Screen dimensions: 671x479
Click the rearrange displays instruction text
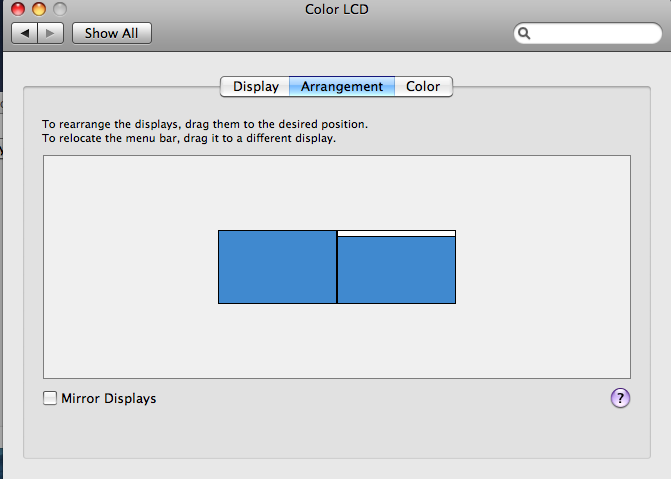[x=204, y=124]
